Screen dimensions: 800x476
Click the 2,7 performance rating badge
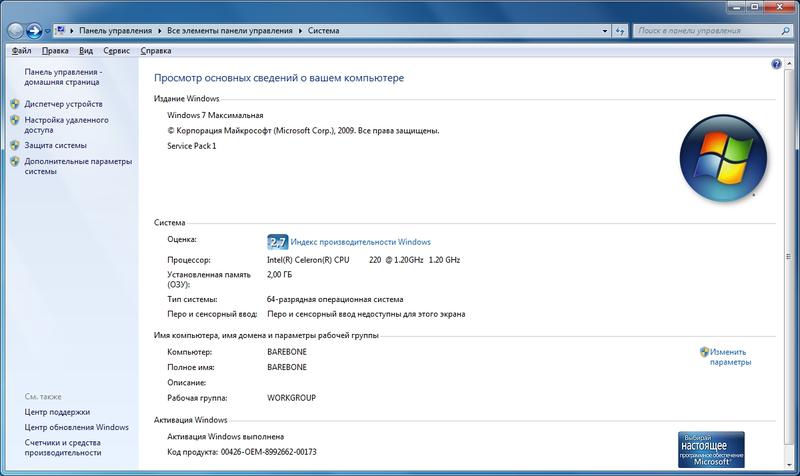[278, 242]
